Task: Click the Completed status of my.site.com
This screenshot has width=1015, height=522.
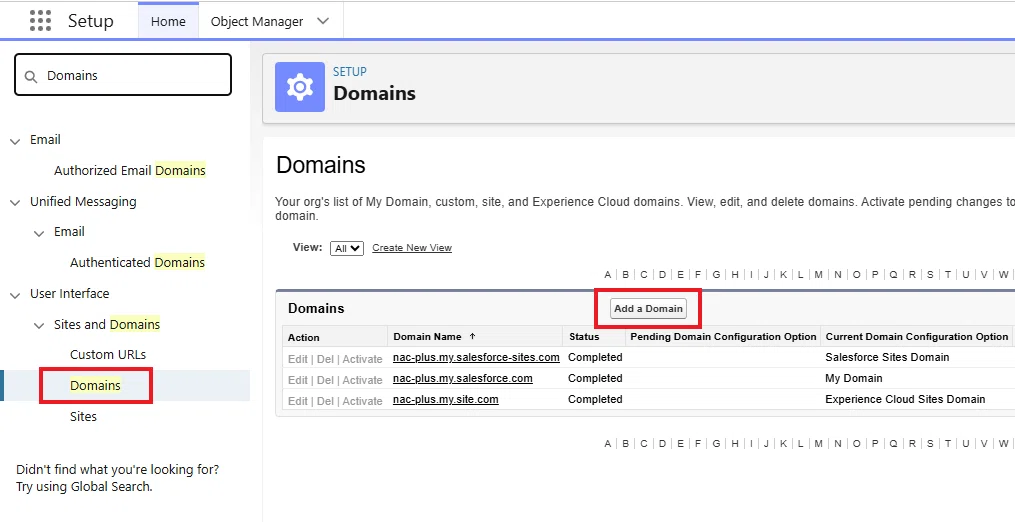Action: click(x=595, y=399)
